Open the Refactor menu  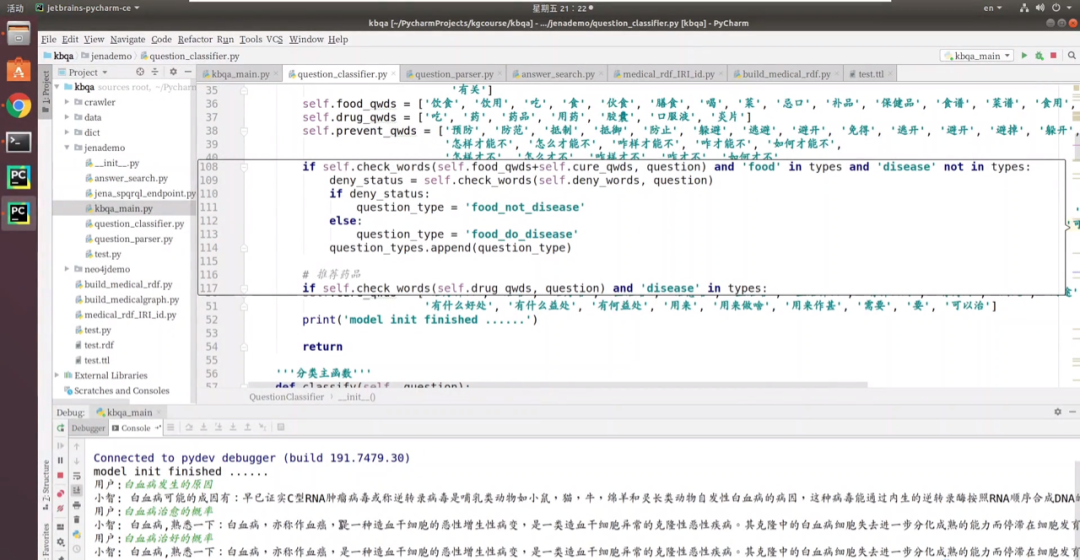[x=194, y=39]
